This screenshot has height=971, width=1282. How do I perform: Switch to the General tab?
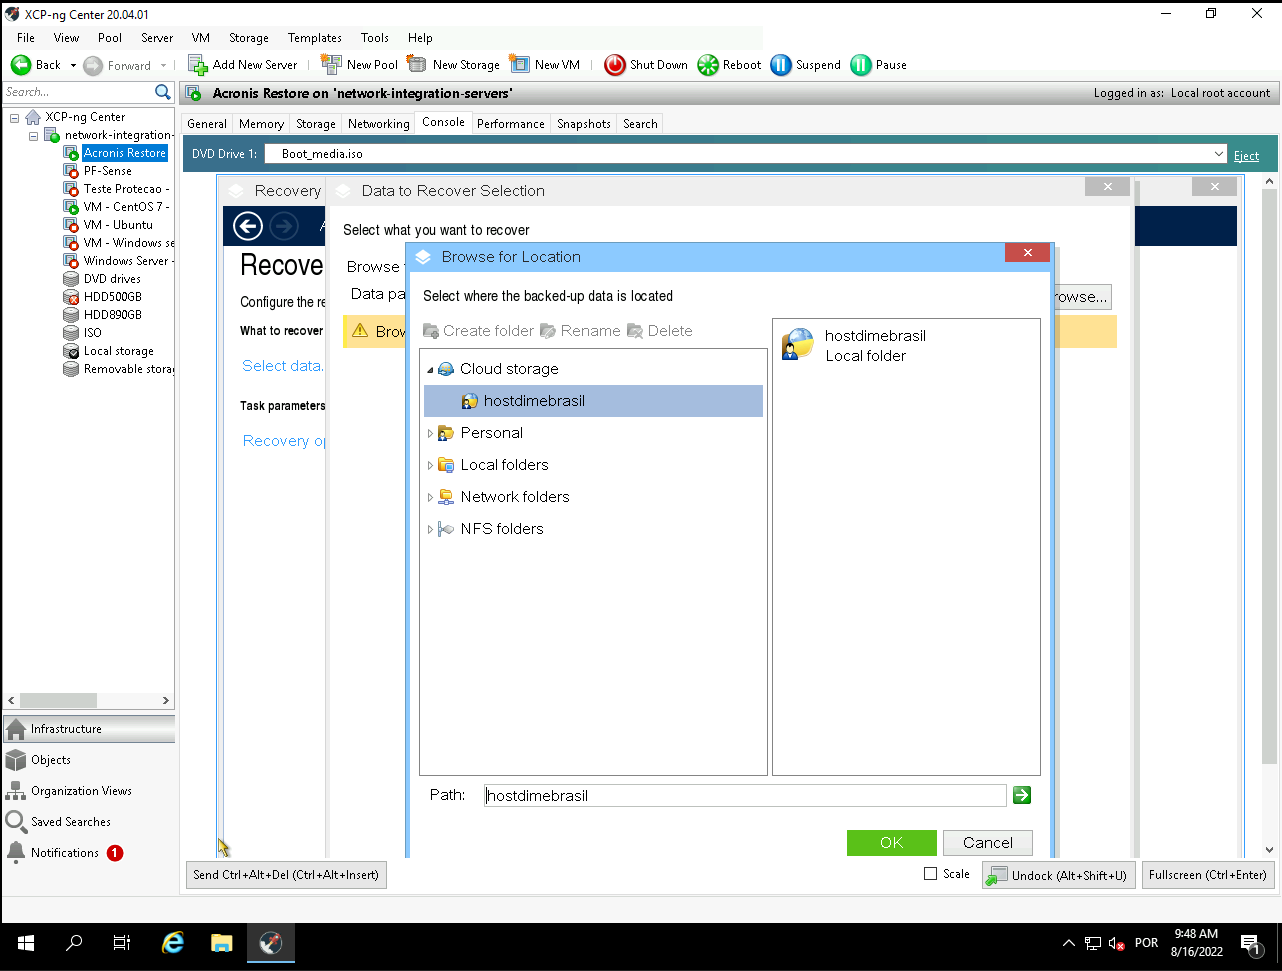[207, 124]
